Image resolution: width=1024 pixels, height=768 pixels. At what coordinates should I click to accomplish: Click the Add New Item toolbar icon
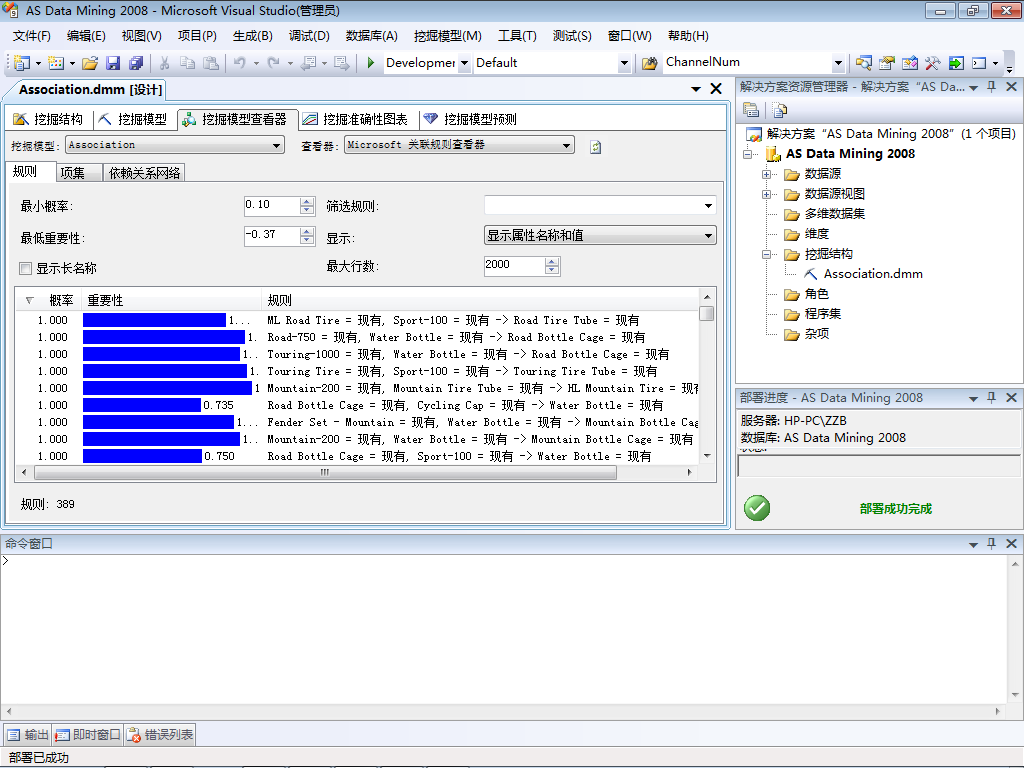tap(56, 63)
